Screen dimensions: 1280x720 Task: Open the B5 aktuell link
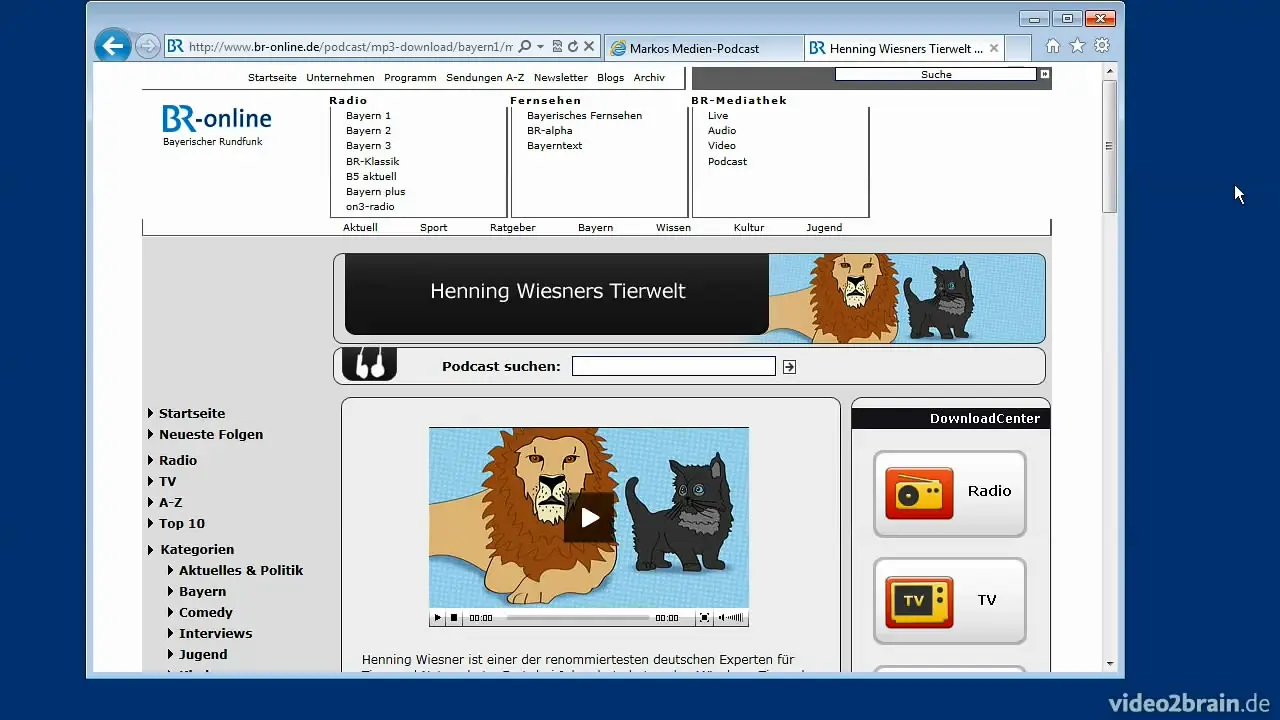click(x=371, y=177)
